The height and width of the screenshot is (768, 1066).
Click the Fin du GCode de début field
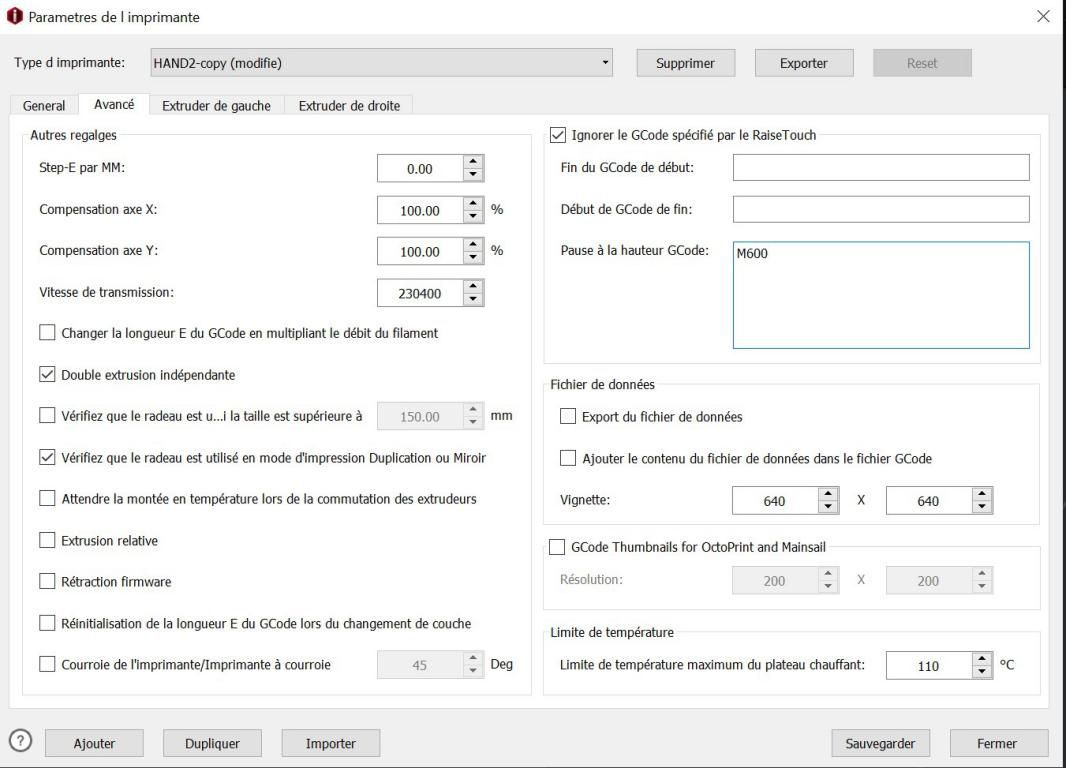point(881,167)
